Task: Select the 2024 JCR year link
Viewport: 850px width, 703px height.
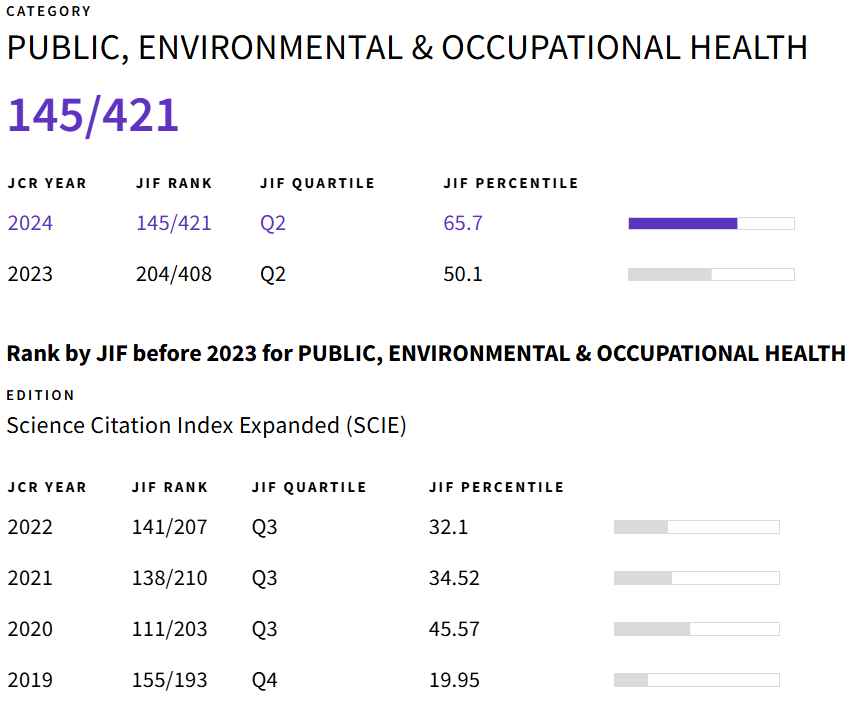Action: coord(30,223)
